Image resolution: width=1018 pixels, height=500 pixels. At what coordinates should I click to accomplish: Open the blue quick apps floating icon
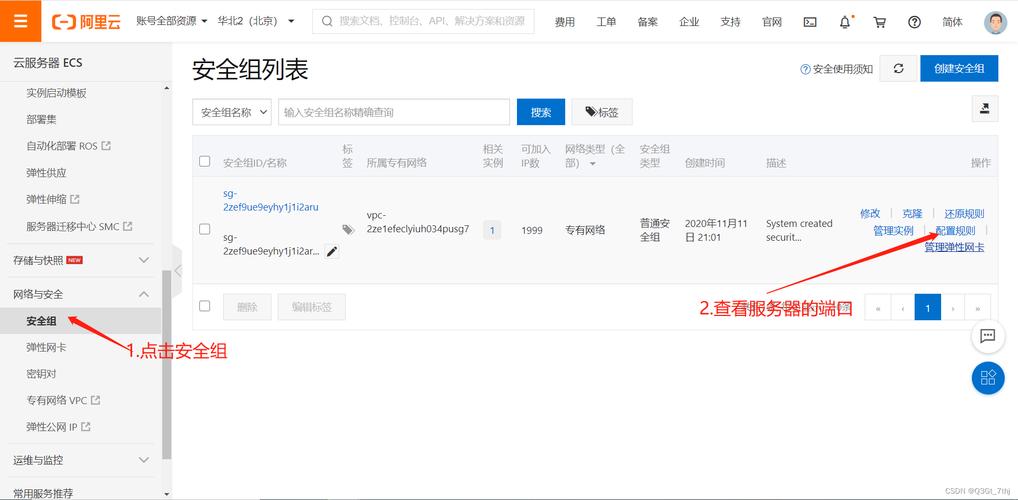(987, 378)
